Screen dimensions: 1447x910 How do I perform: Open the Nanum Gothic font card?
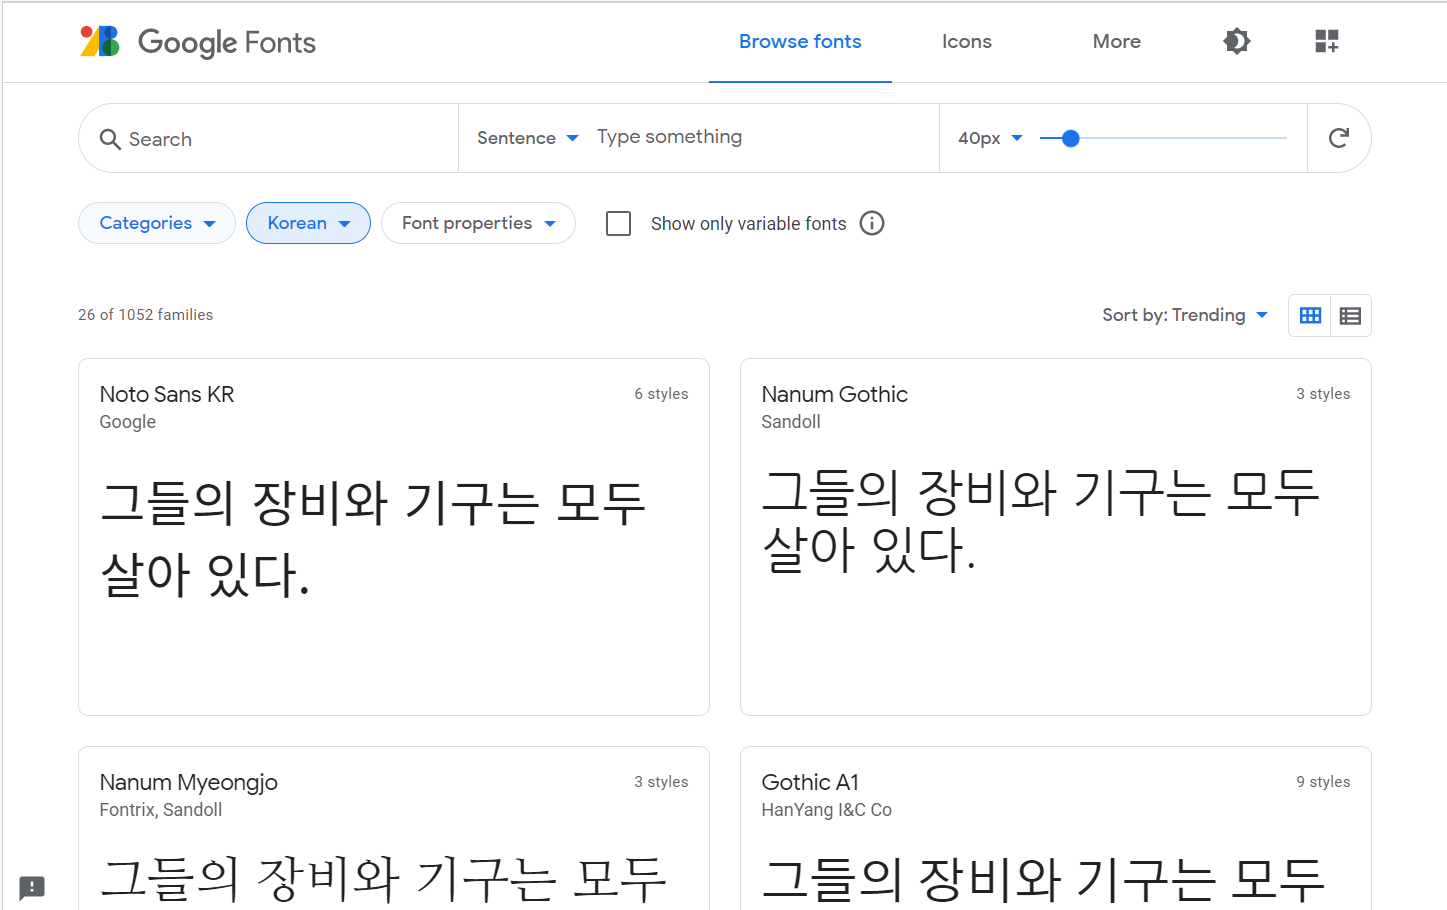point(1056,537)
